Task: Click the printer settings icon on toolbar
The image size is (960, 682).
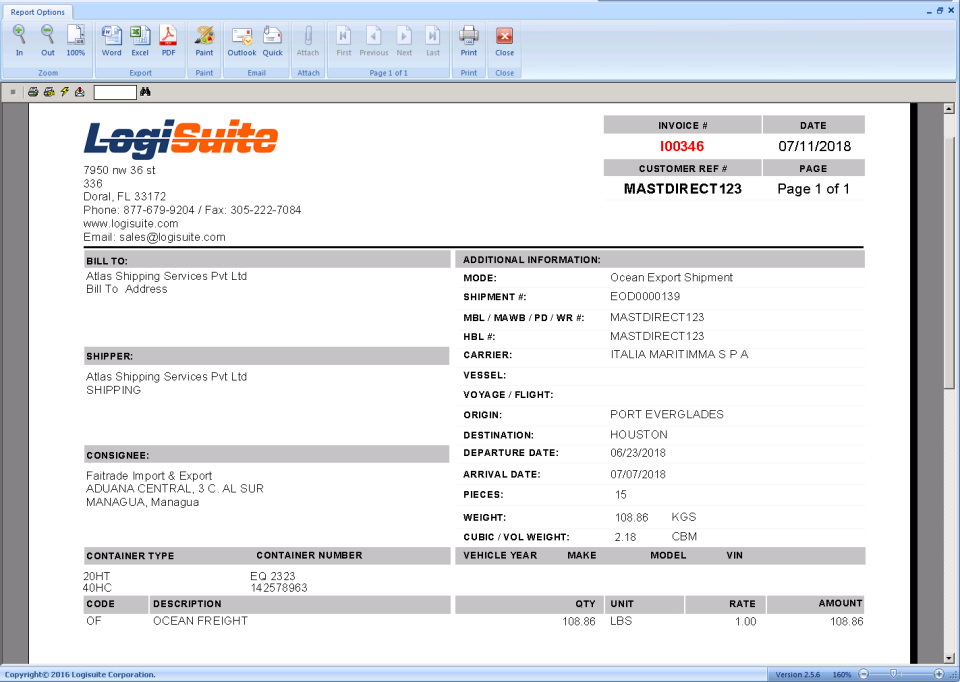Action: tap(48, 92)
